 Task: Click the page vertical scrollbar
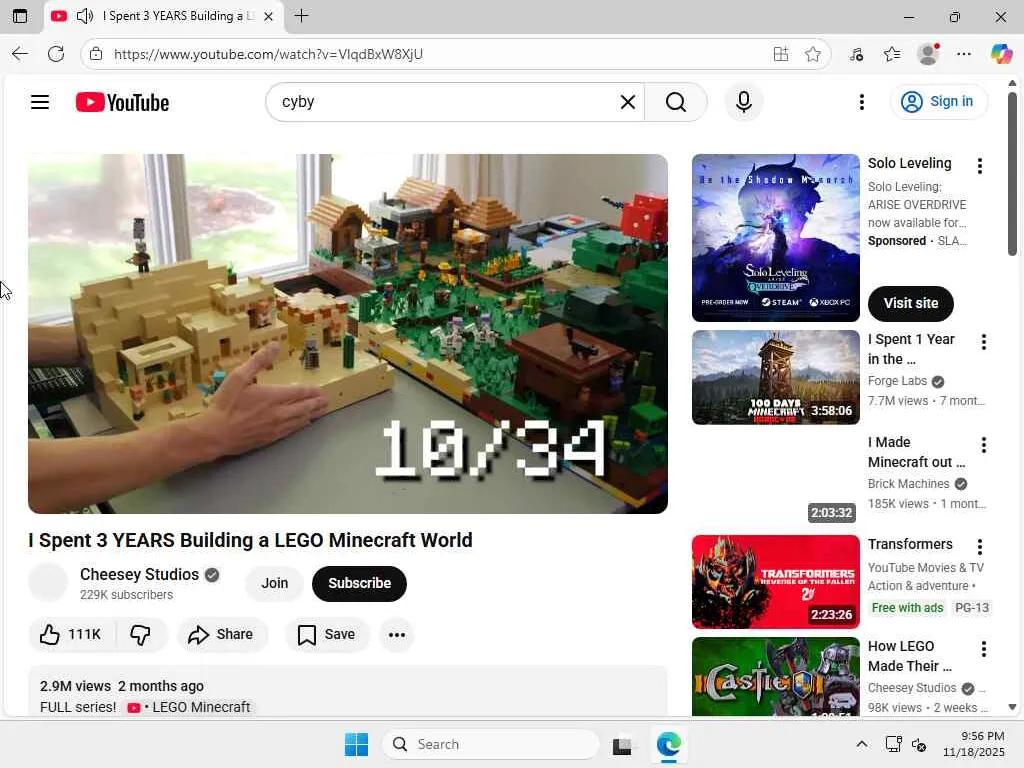pyautogui.click(x=1012, y=173)
